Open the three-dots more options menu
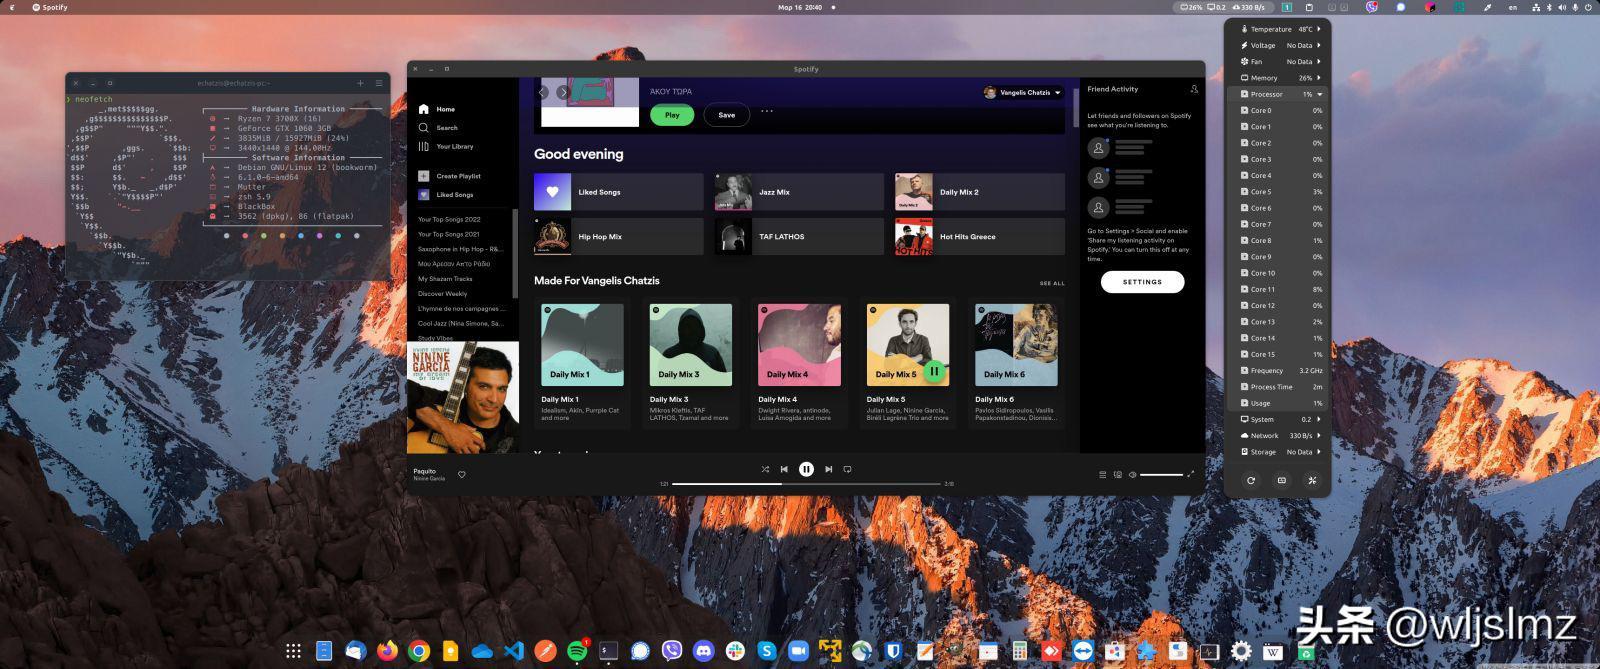The height and width of the screenshot is (669, 1600). [767, 112]
